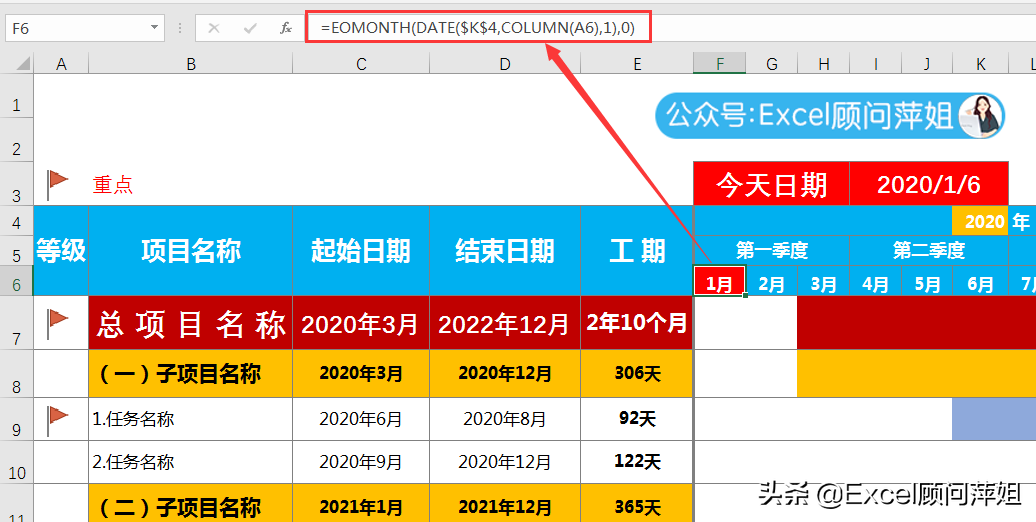1036x522 pixels.
Task: Click the Insert Function fx icon
Action: click(285, 28)
